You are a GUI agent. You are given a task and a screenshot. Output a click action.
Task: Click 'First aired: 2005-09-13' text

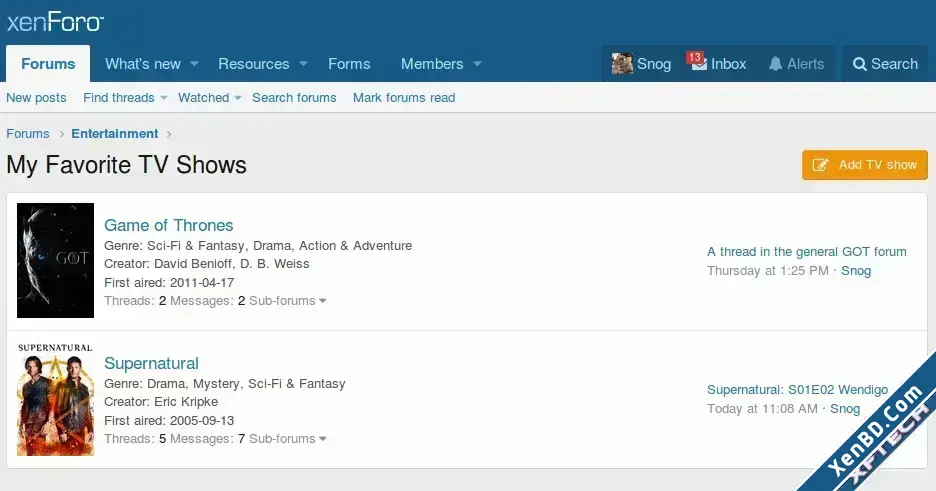169,421
